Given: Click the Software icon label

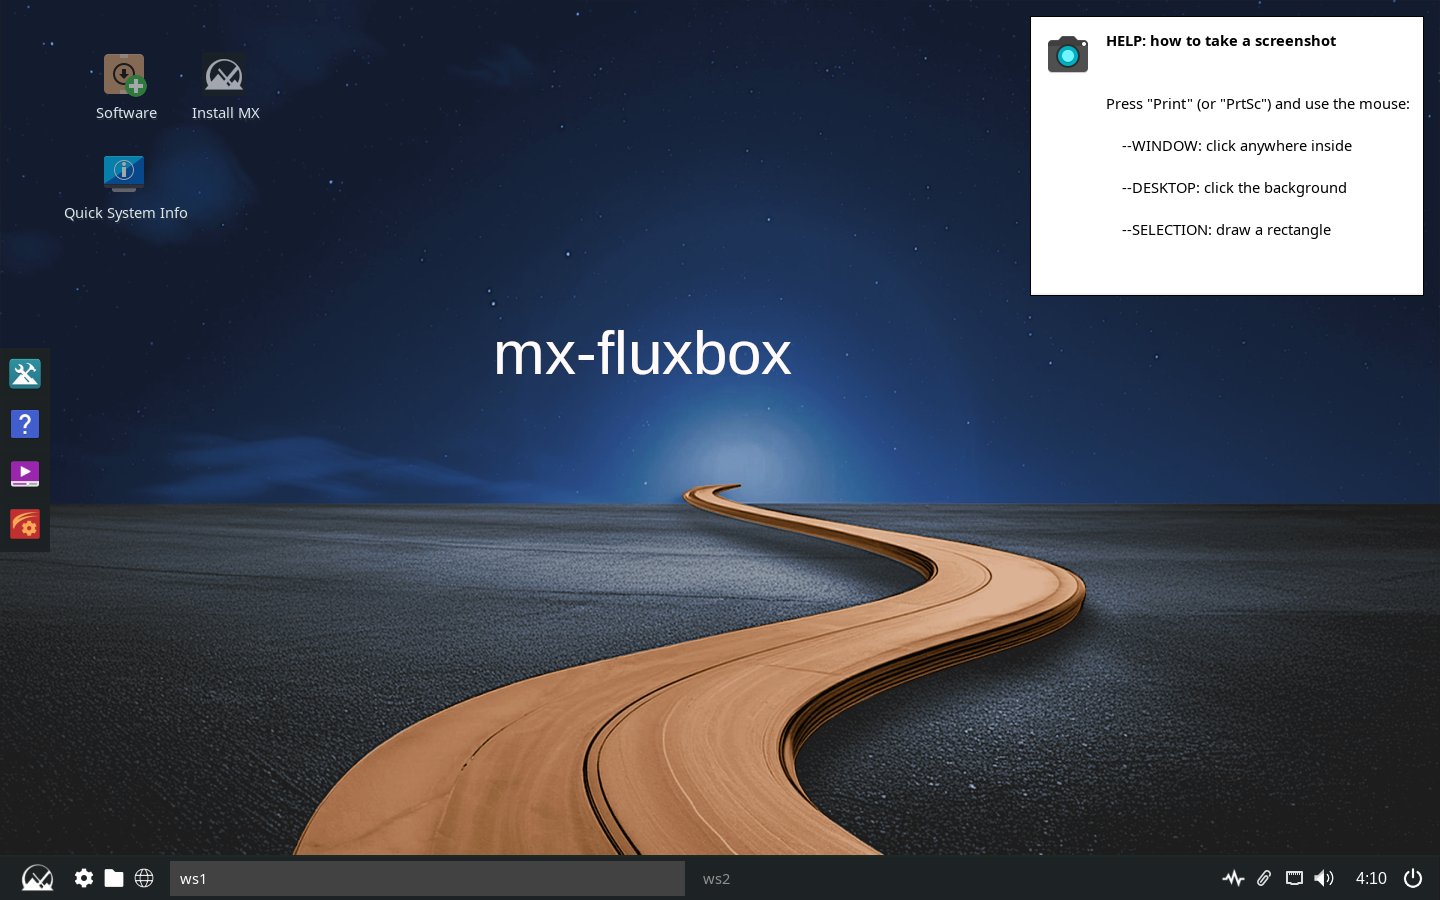Looking at the screenshot, I should point(126,113).
